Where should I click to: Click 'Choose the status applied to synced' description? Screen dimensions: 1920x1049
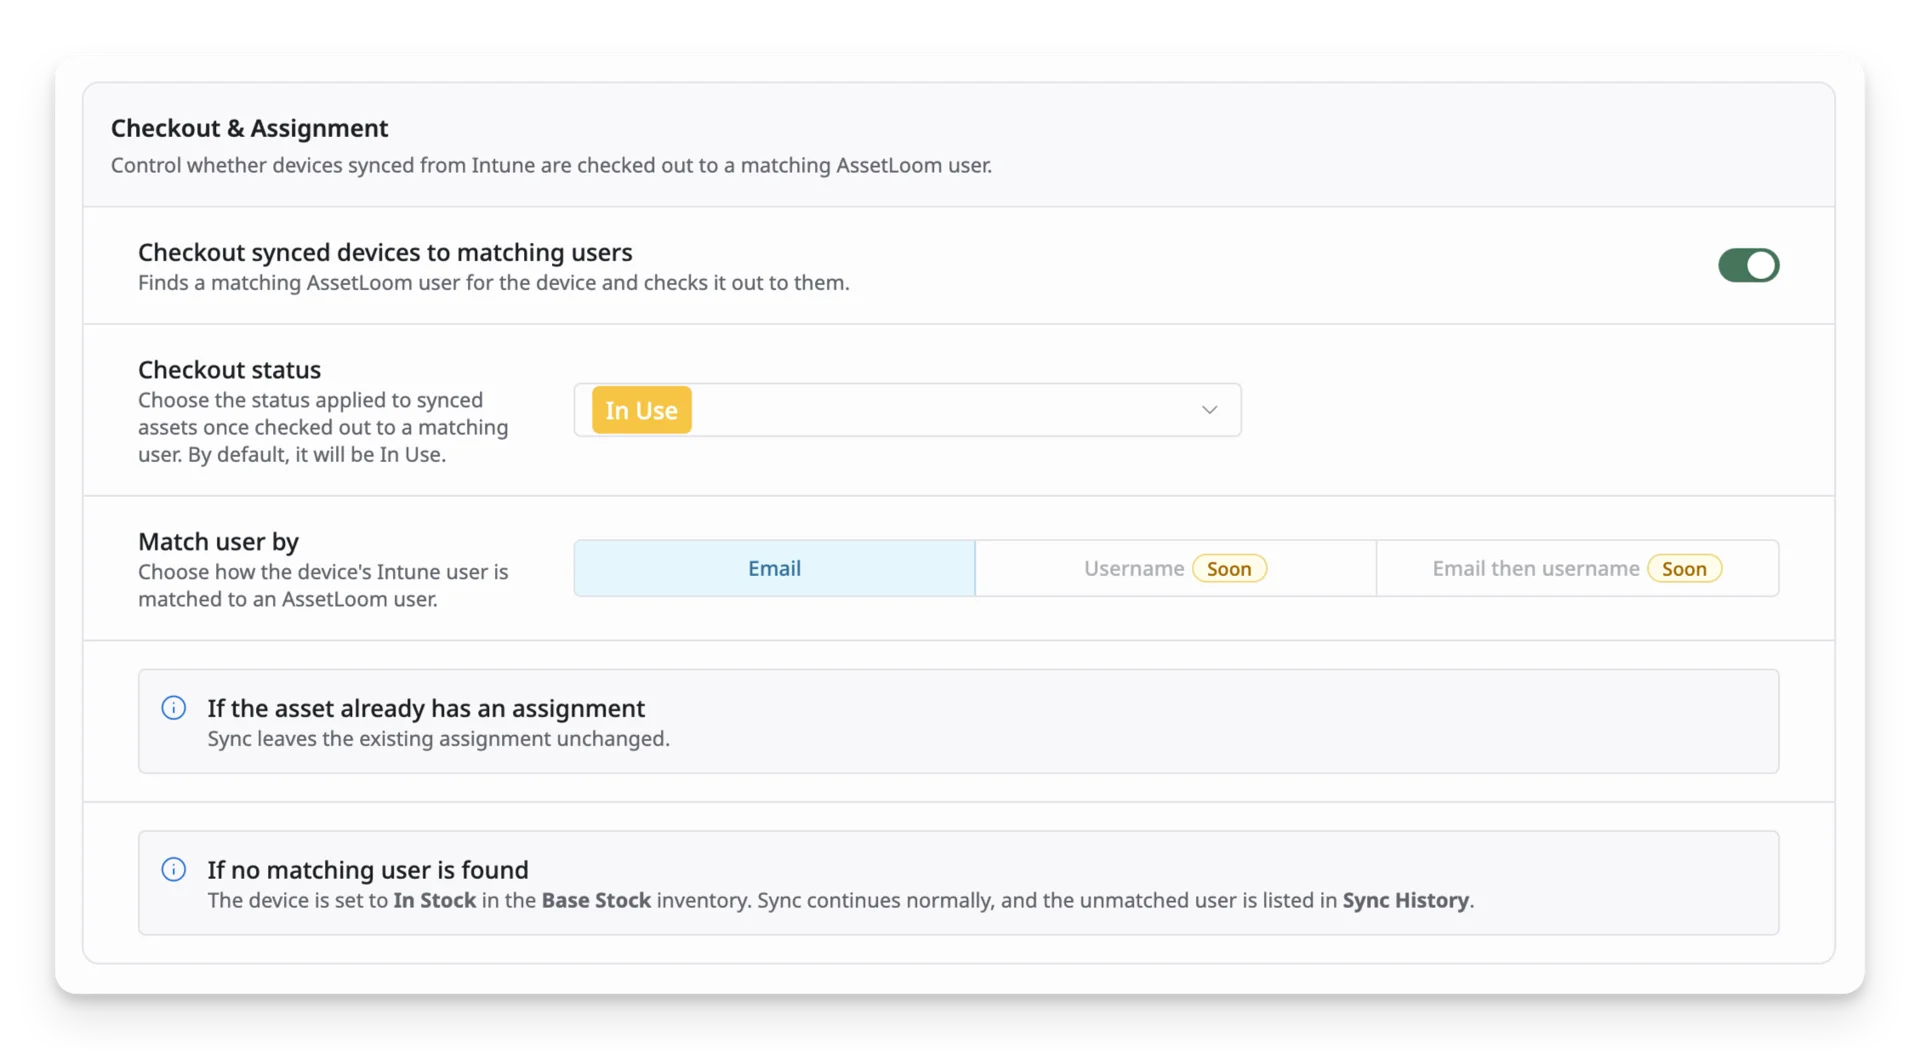[323, 427]
